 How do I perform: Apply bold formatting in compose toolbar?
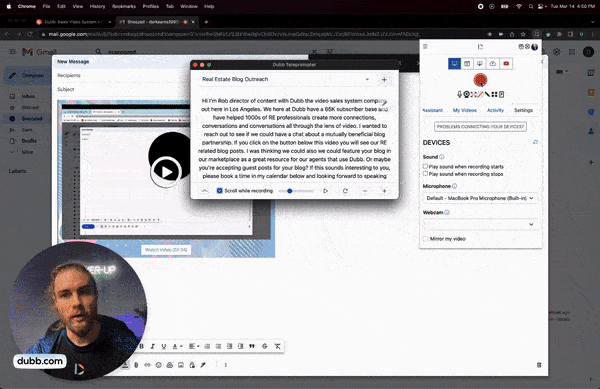(x=141, y=346)
